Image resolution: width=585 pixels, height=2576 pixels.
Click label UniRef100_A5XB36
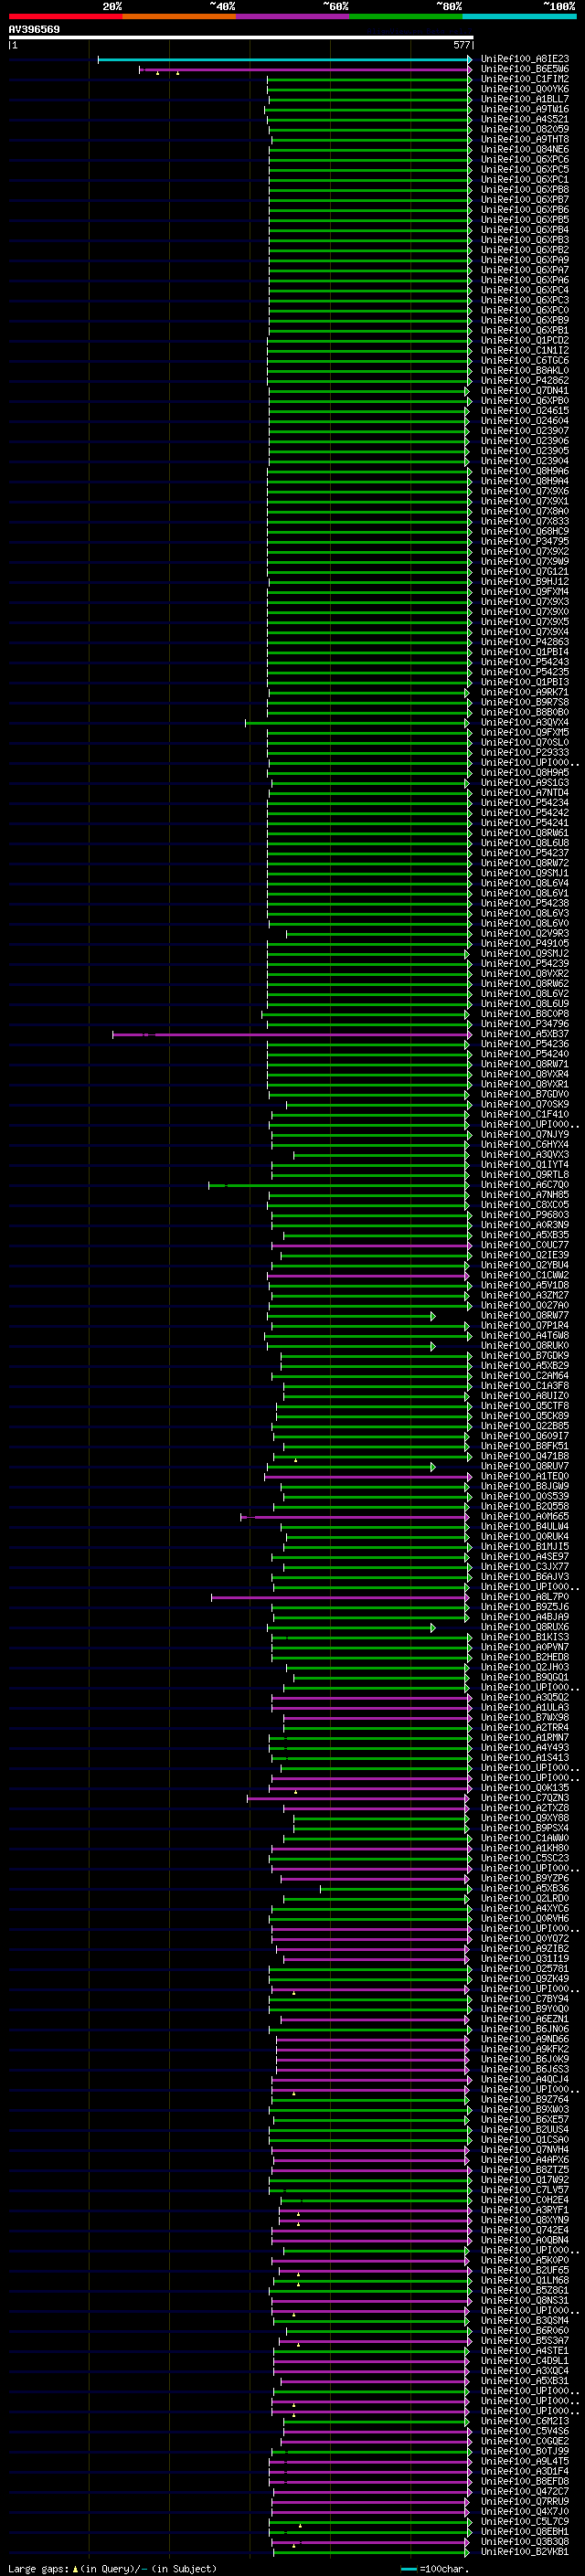(525, 1890)
